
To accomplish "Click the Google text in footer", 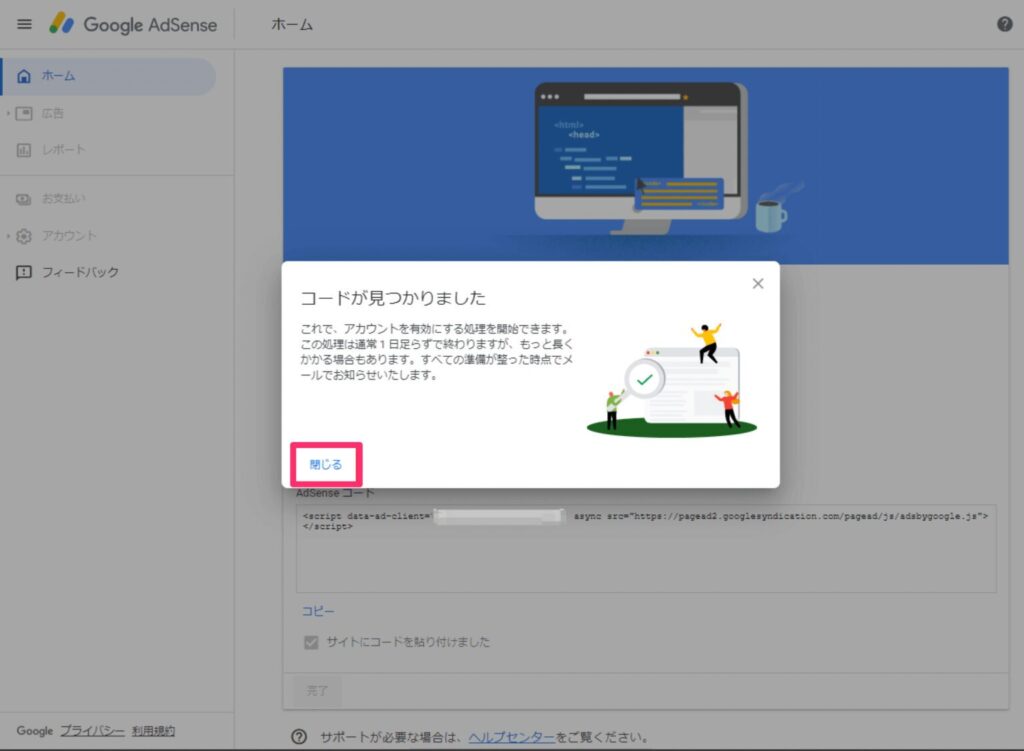I will click(35, 731).
